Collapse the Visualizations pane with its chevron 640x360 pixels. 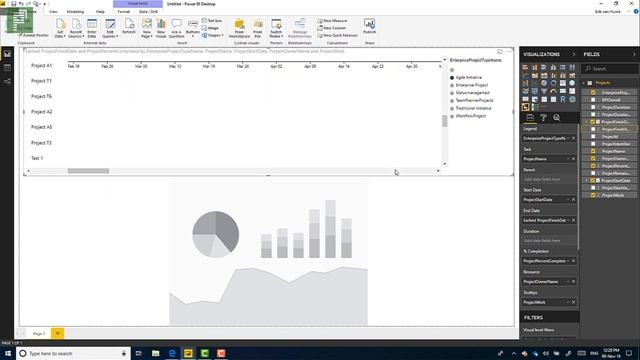click(573, 54)
